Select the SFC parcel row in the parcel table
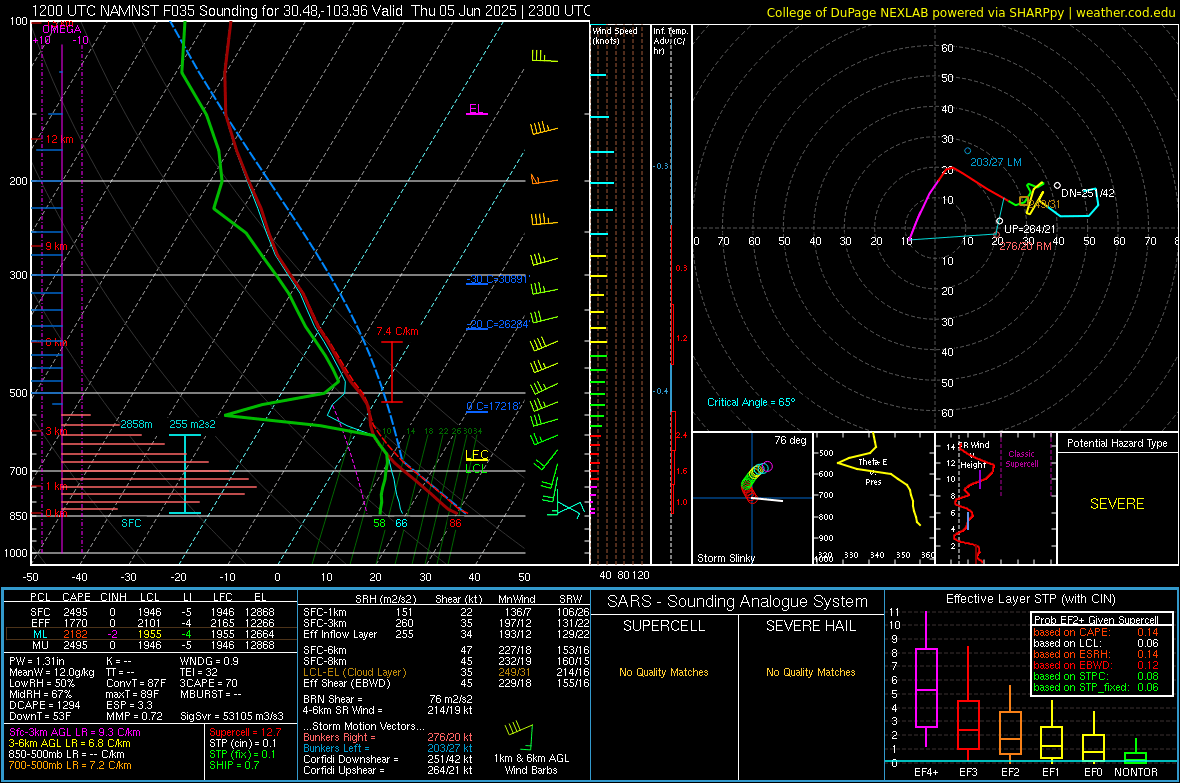 [x=151, y=613]
